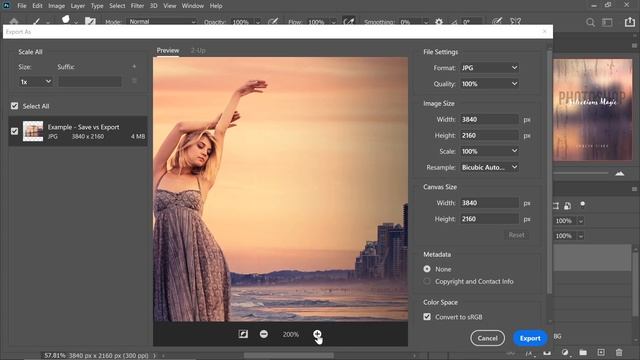
Task: Open the workspace switcher icon
Action: coord(608,22)
